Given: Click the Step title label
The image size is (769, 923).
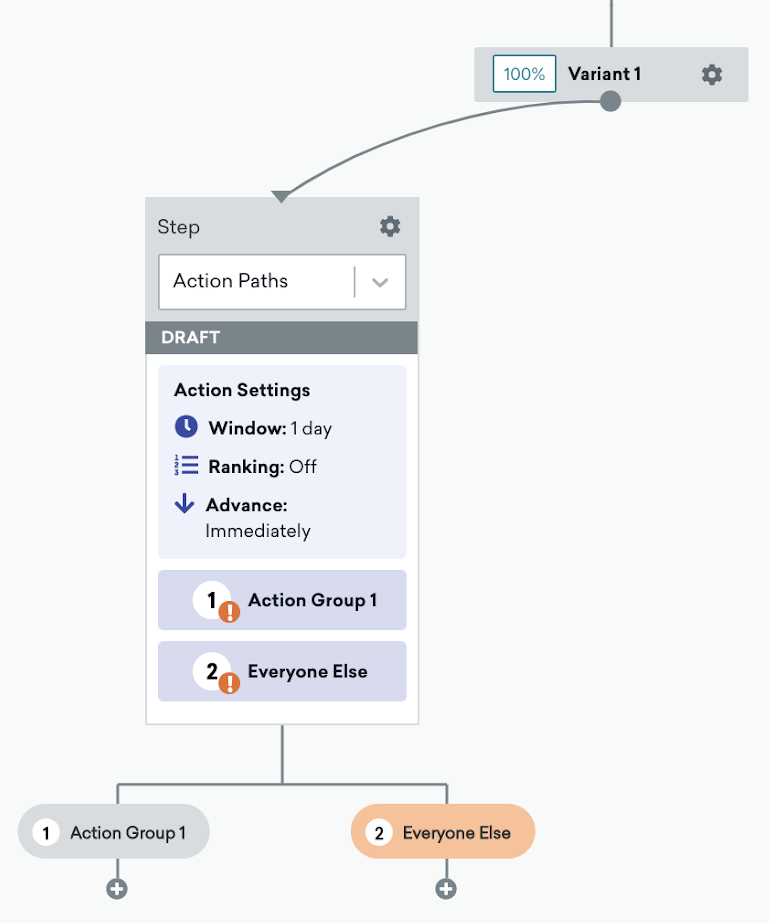Looking at the screenshot, I should pos(178,227).
